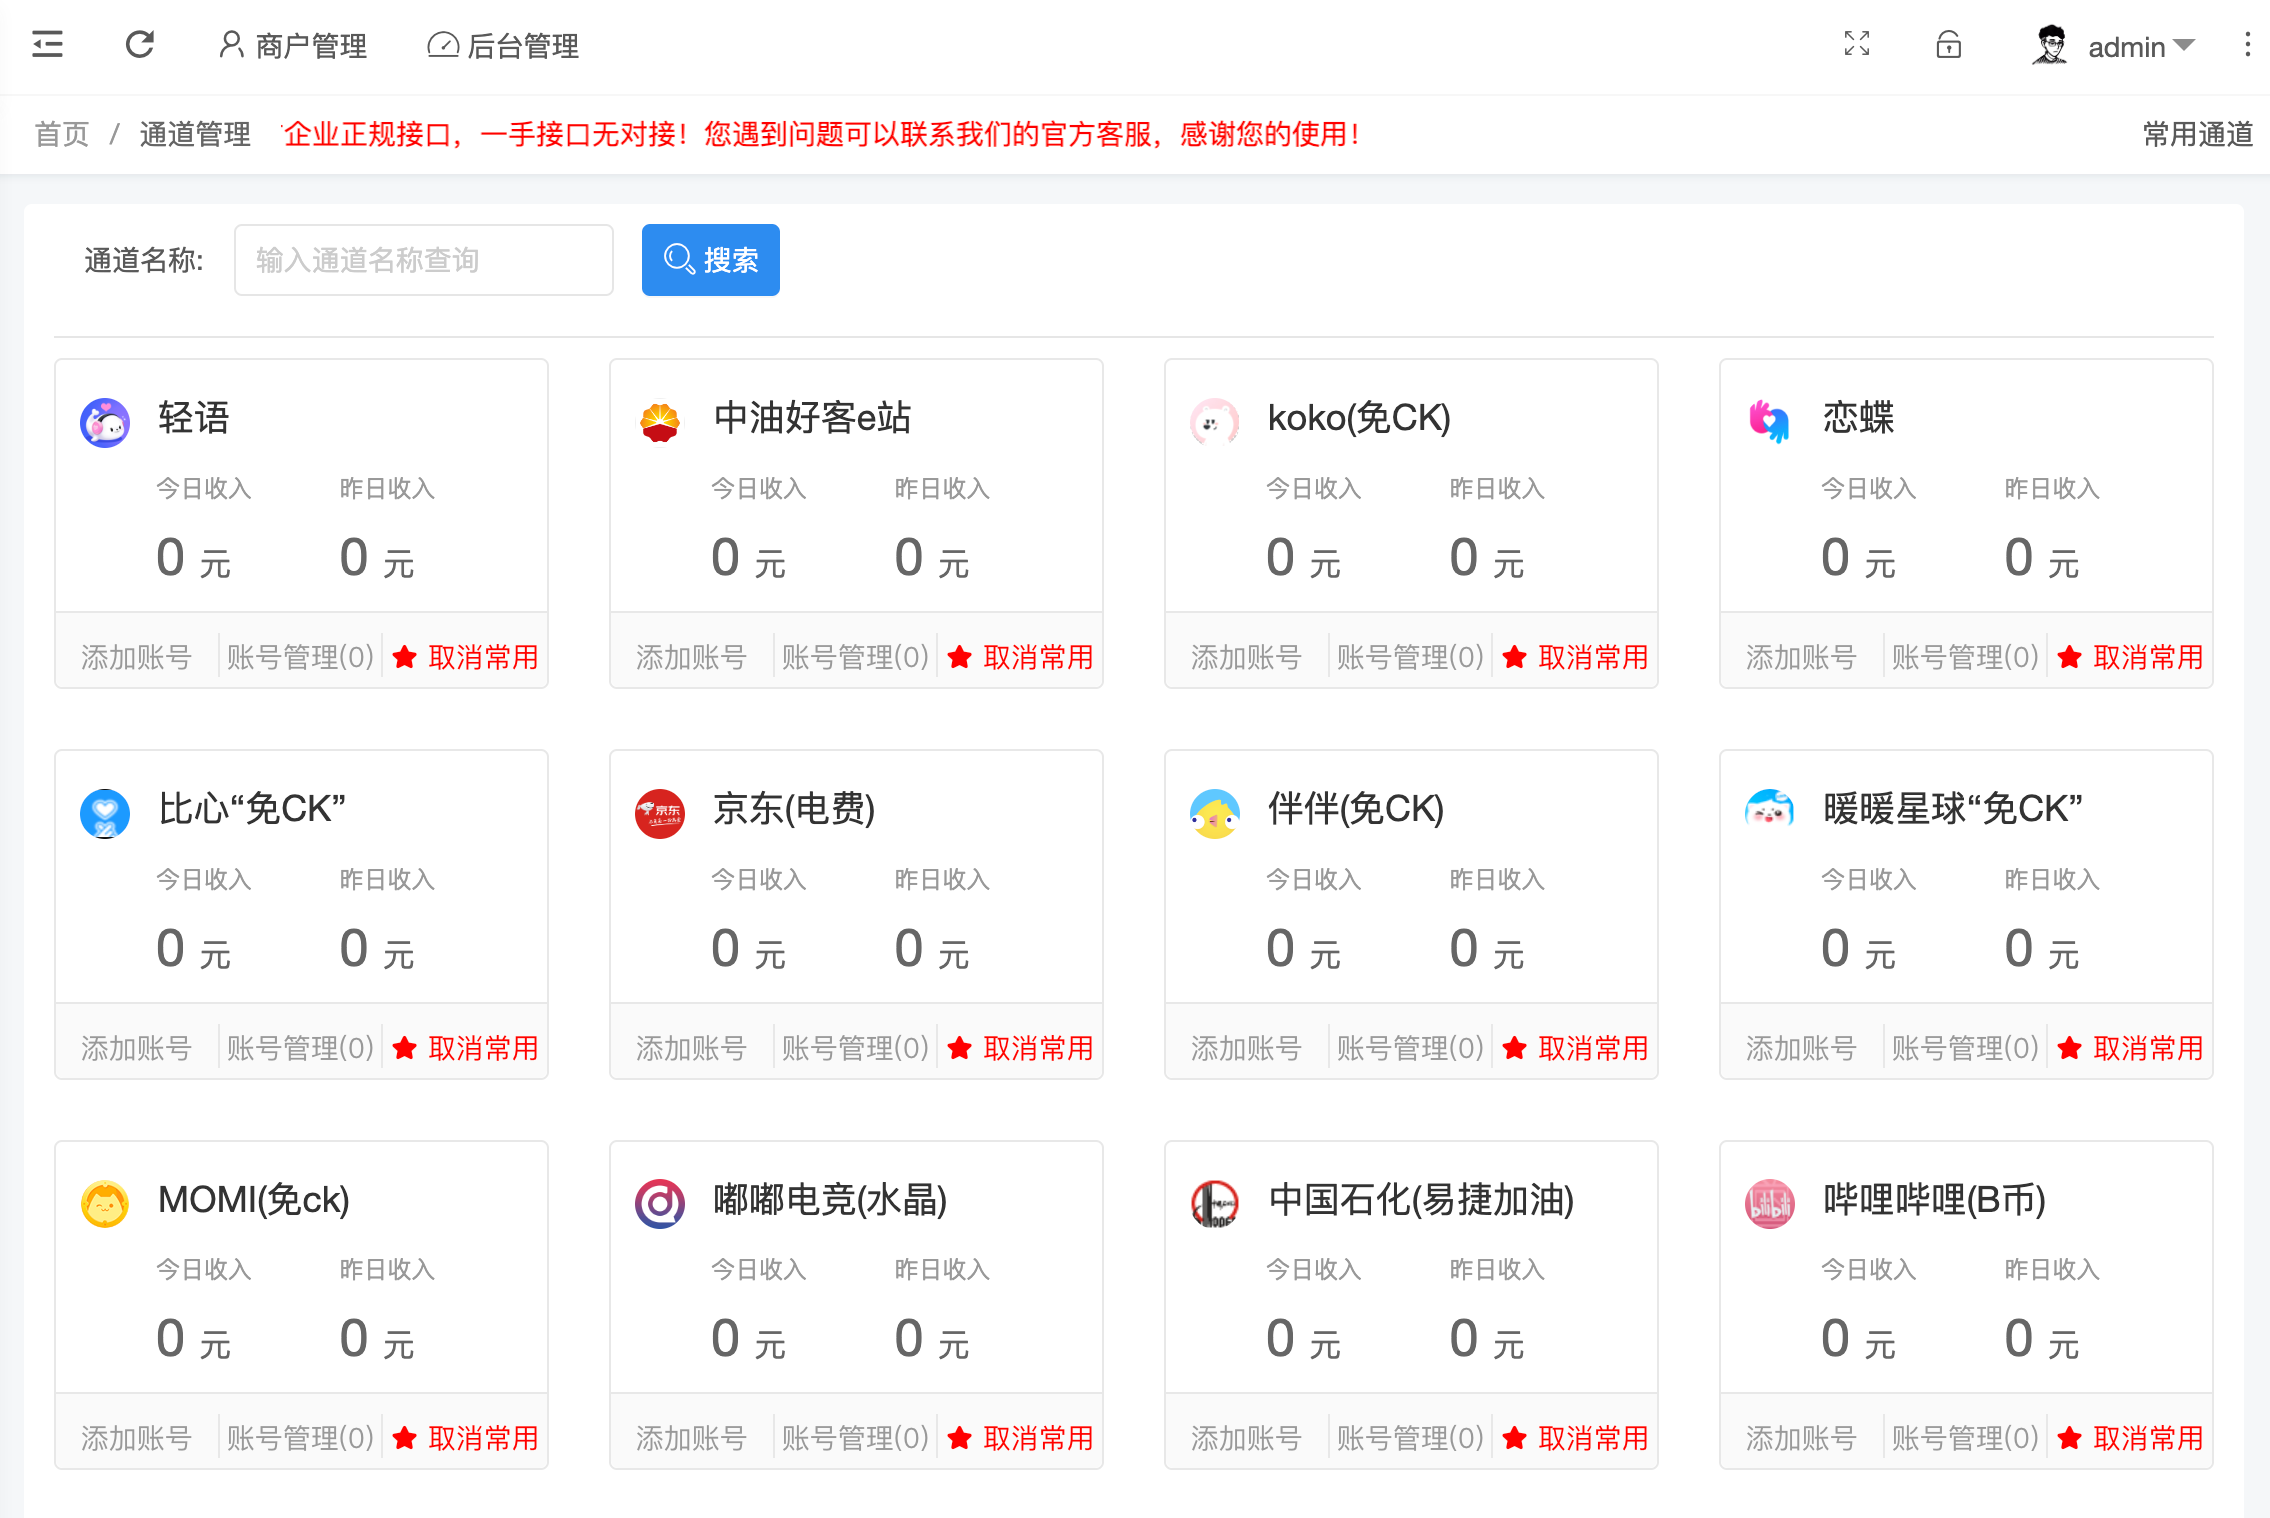This screenshot has height=1518, width=2270.
Task: Click 取消常用 for 中国石化(易捷加油)
Action: point(1575,1438)
